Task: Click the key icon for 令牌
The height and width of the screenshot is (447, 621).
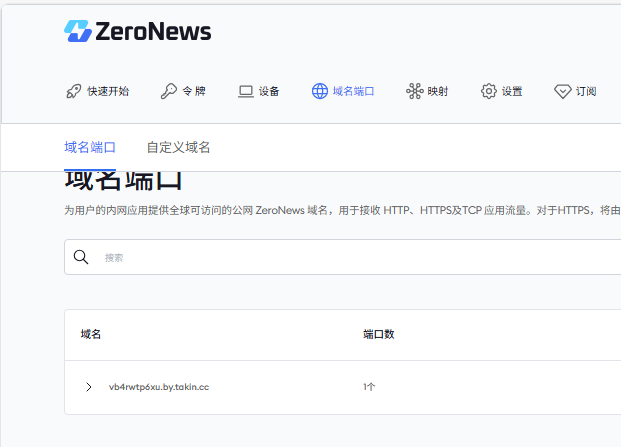Action: click(169, 91)
